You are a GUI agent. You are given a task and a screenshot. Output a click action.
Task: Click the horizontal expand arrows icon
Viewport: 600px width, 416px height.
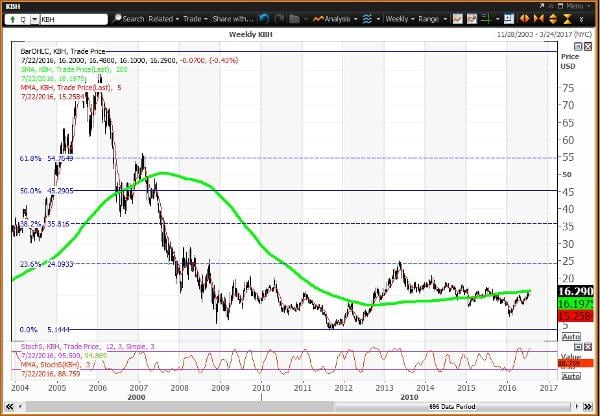(524, 19)
